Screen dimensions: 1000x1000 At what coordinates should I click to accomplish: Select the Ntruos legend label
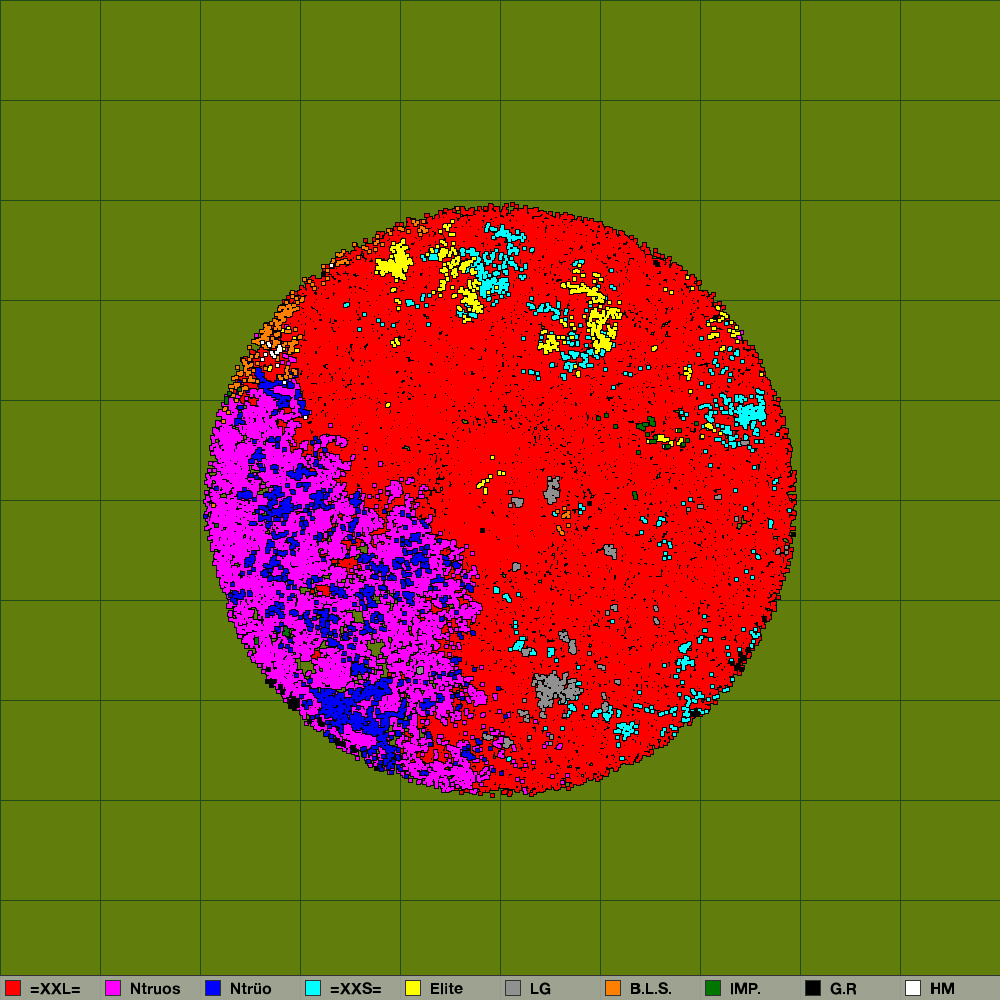click(x=155, y=989)
